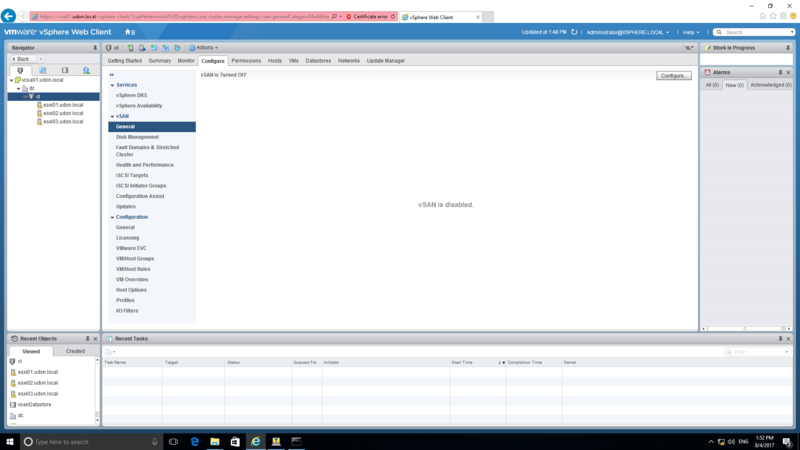Pin the Recent Tasks panel
The width and height of the screenshot is (800, 450).
coord(780,339)
